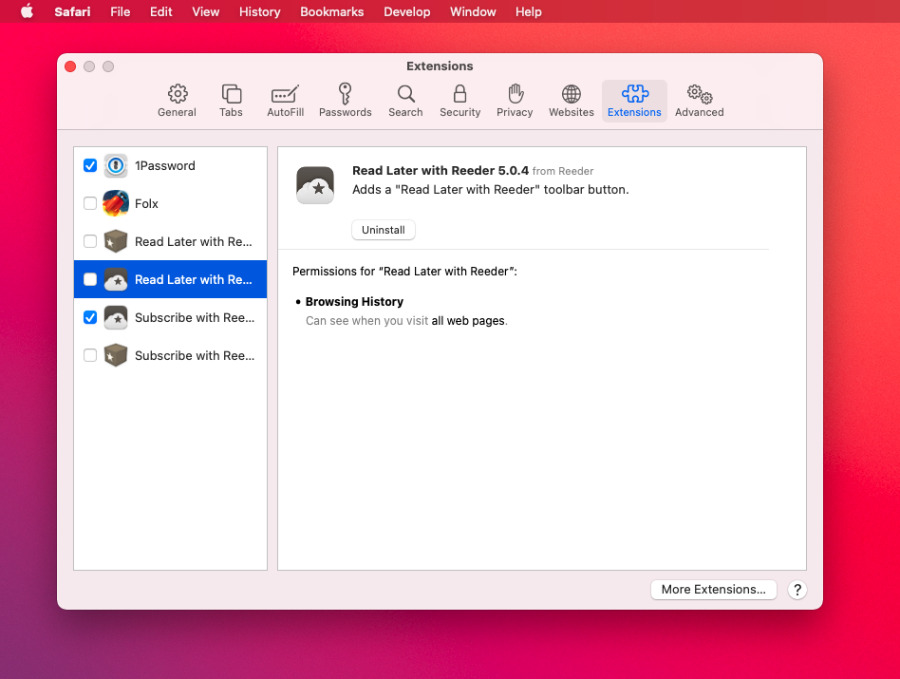Check the last Subscribe with Ree... checkbox
This screenshot has height=679, width=900.
point(90,355)
